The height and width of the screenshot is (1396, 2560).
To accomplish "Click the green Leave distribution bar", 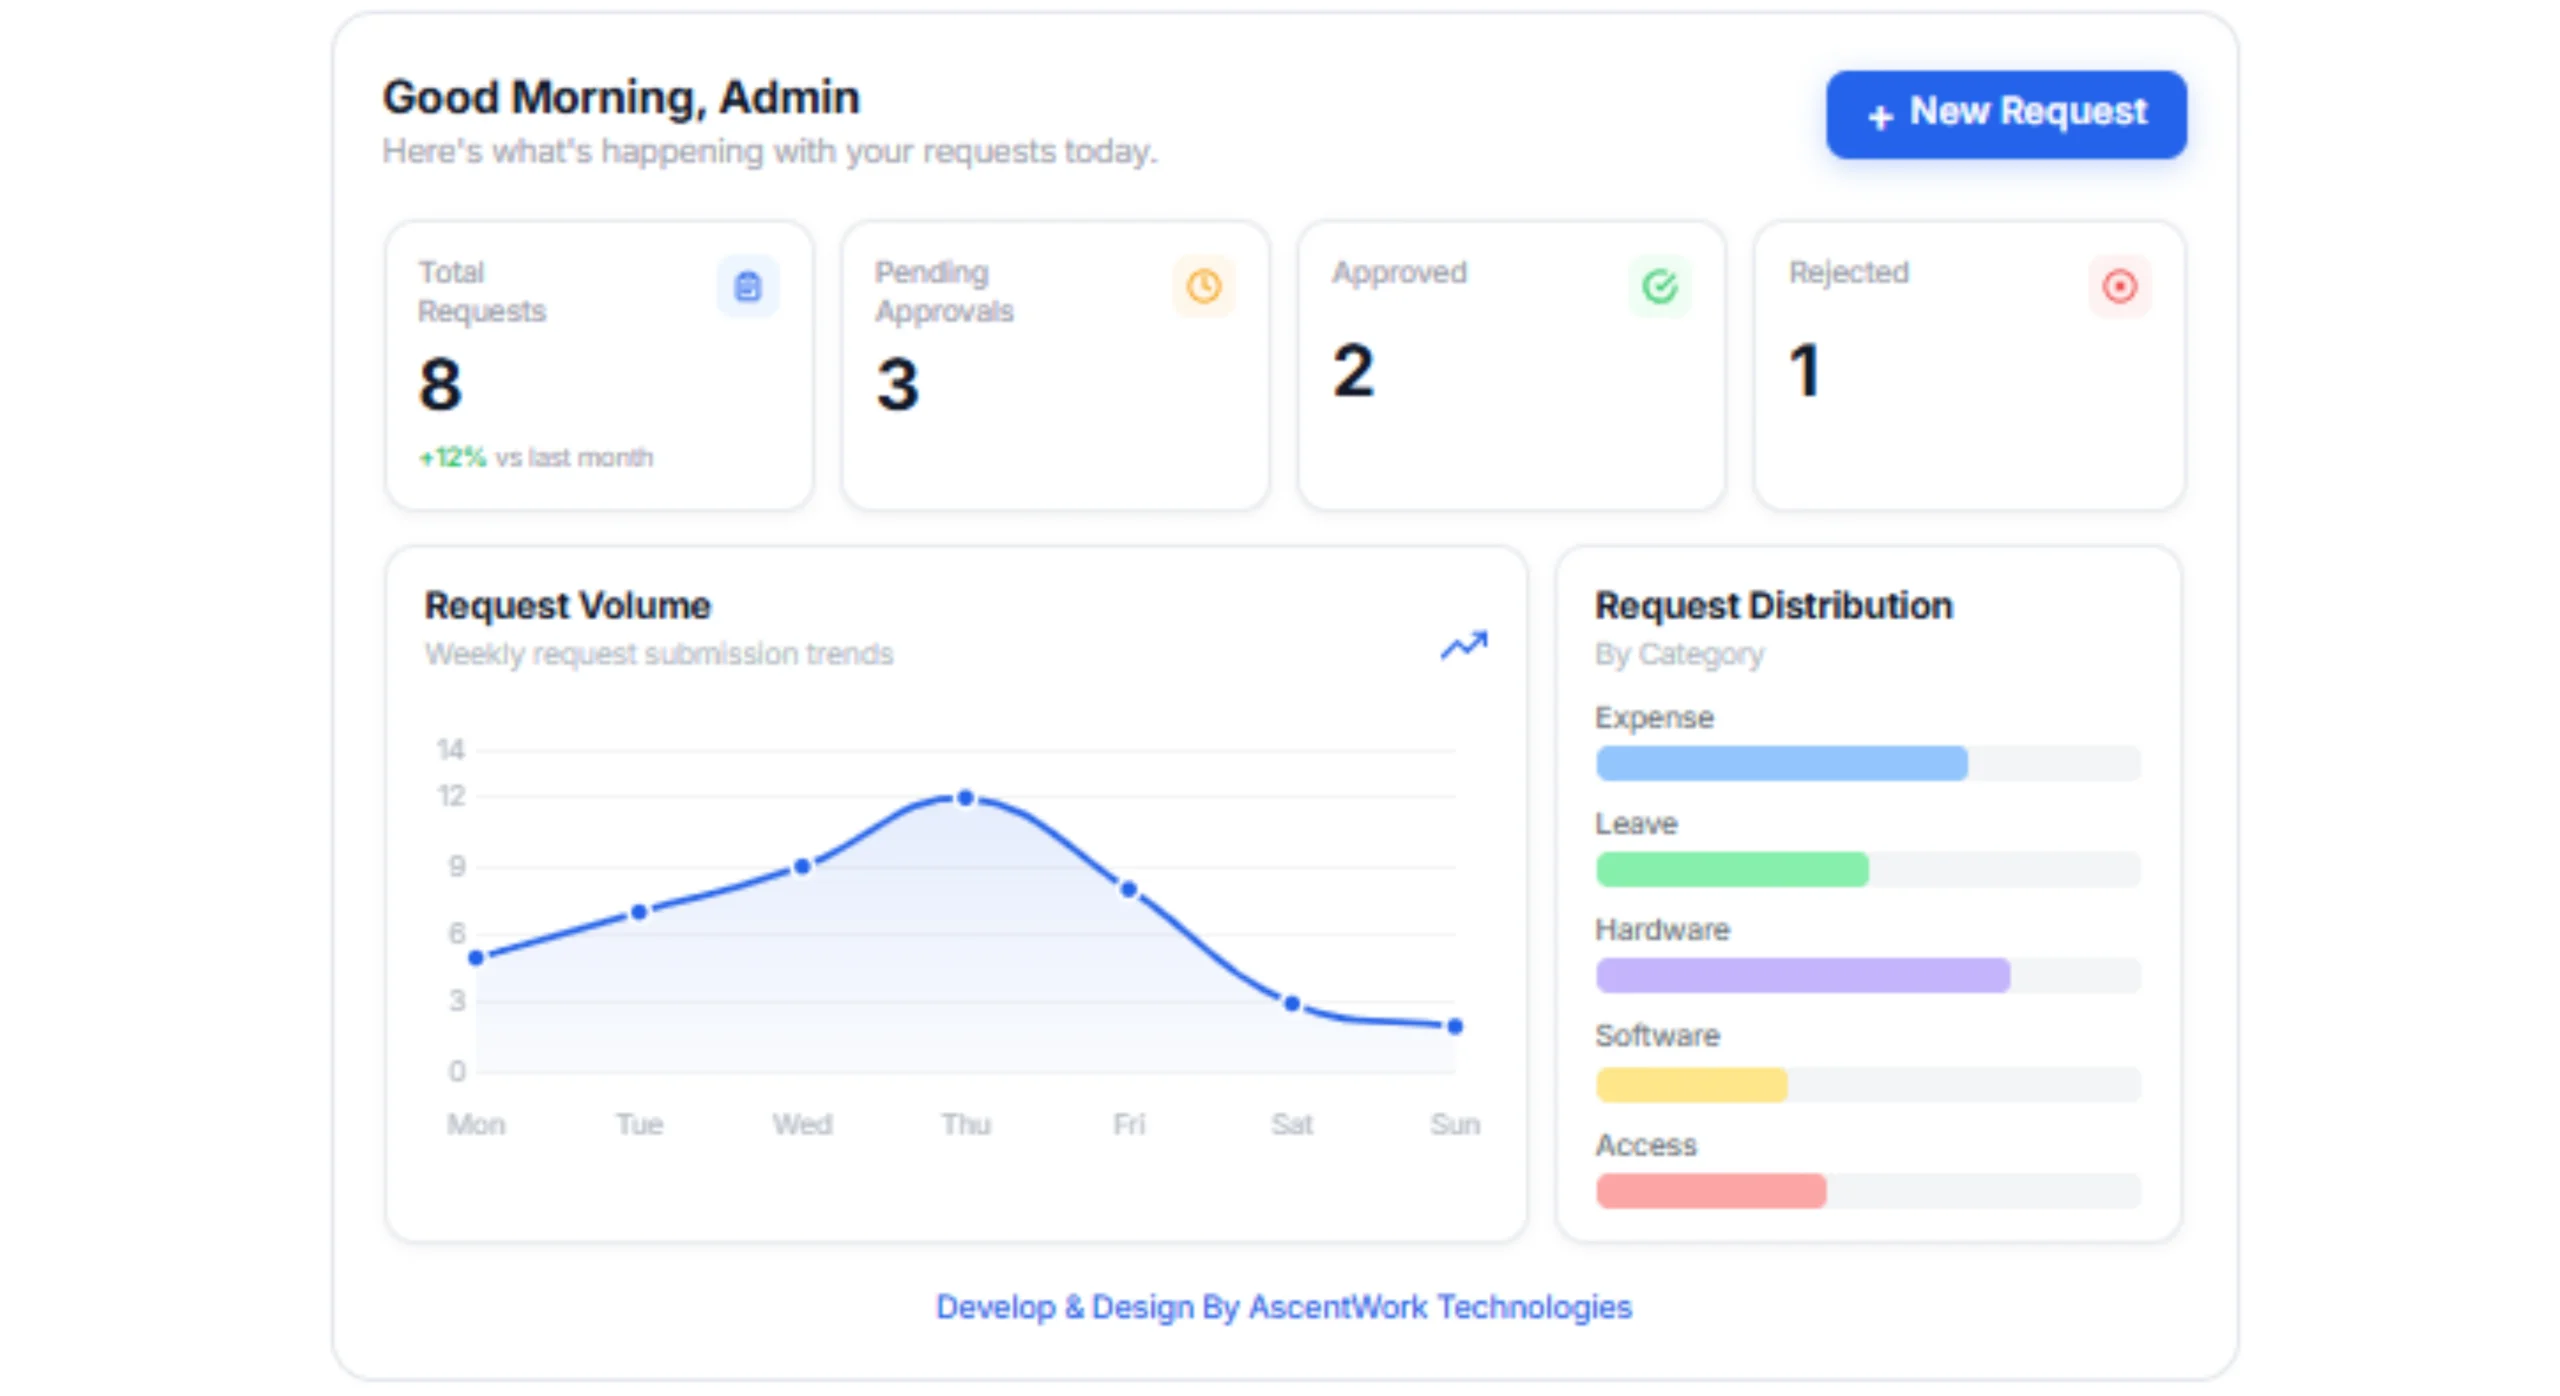I will 1732,869.
